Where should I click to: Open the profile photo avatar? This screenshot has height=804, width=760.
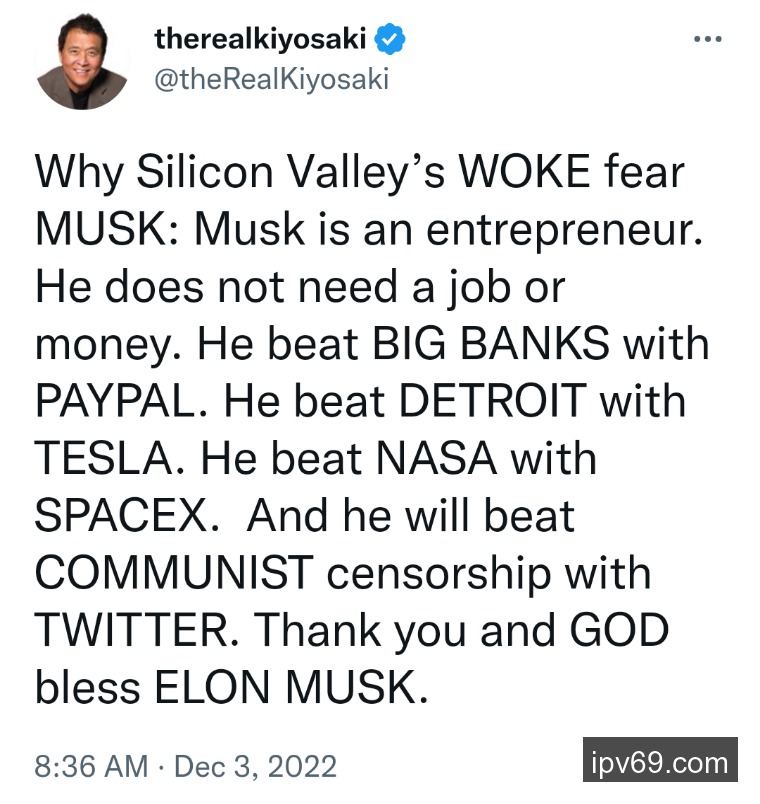point(82,63)
